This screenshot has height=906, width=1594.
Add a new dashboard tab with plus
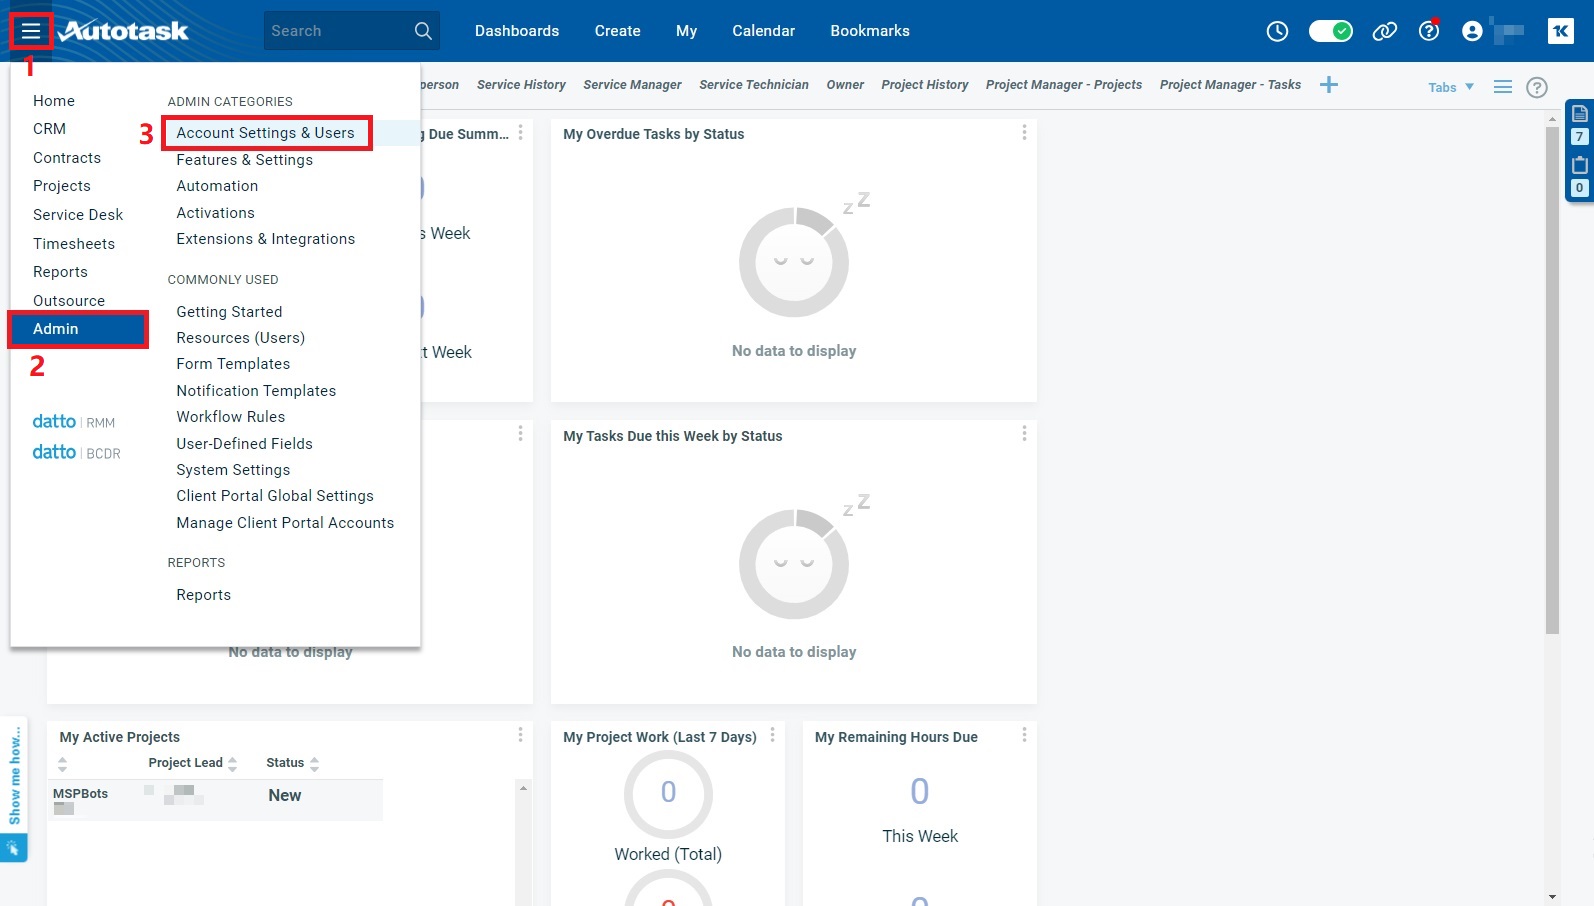click(x=1328, y=85)
